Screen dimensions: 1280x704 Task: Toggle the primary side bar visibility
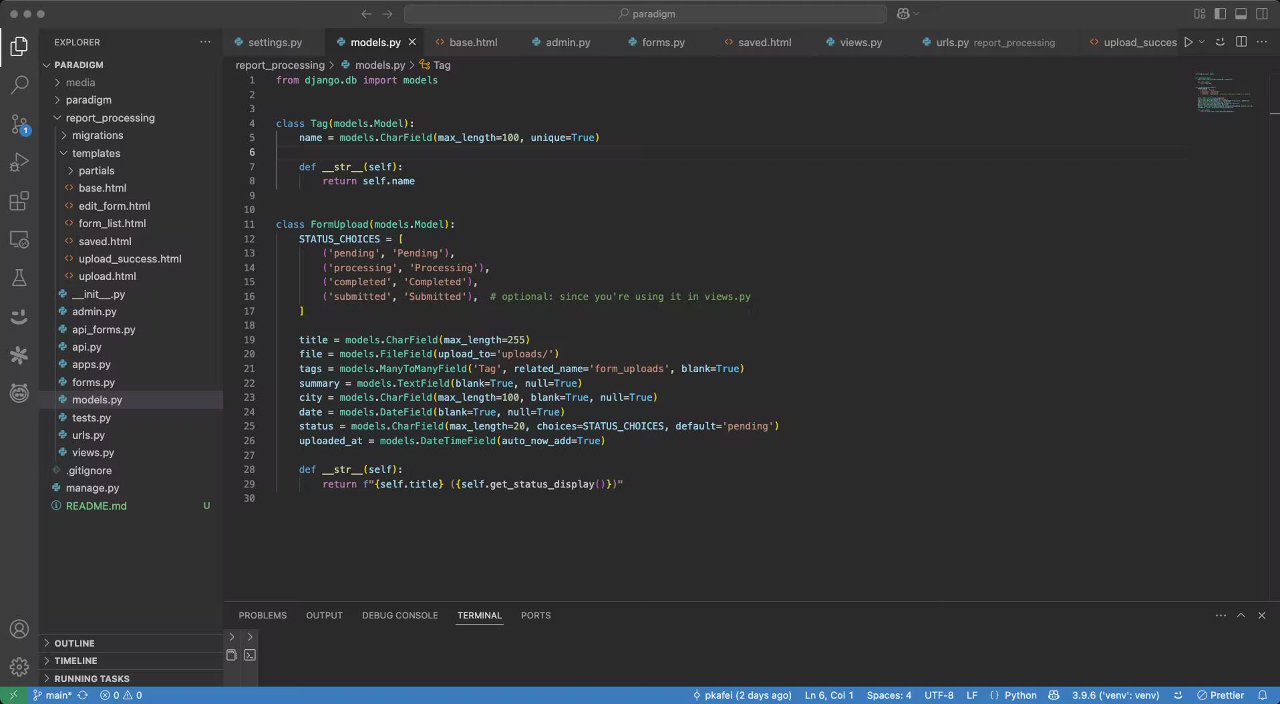(x=1221, y=14)
